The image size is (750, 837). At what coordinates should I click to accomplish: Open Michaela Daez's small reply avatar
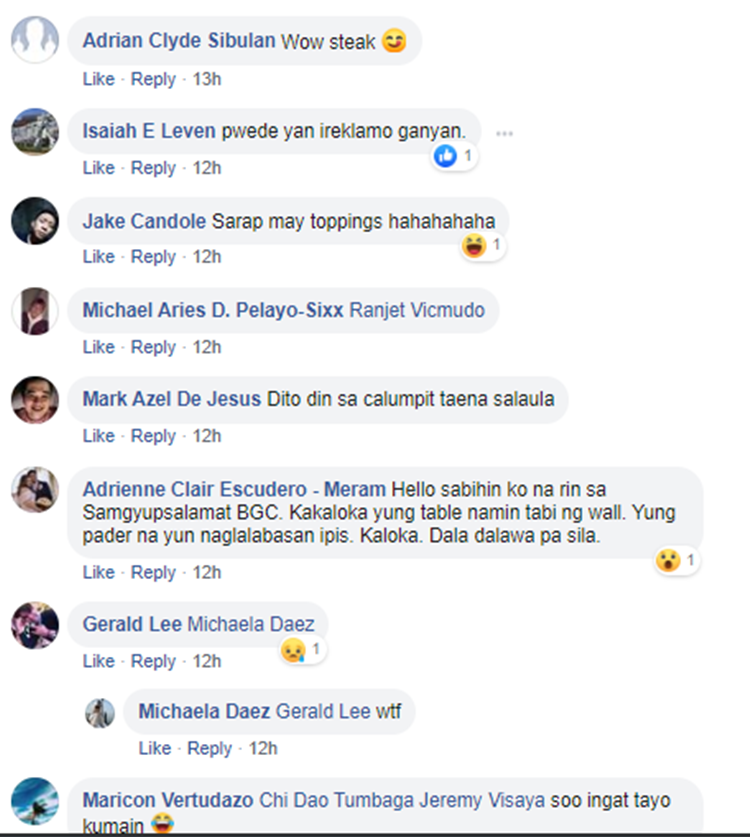100,713
